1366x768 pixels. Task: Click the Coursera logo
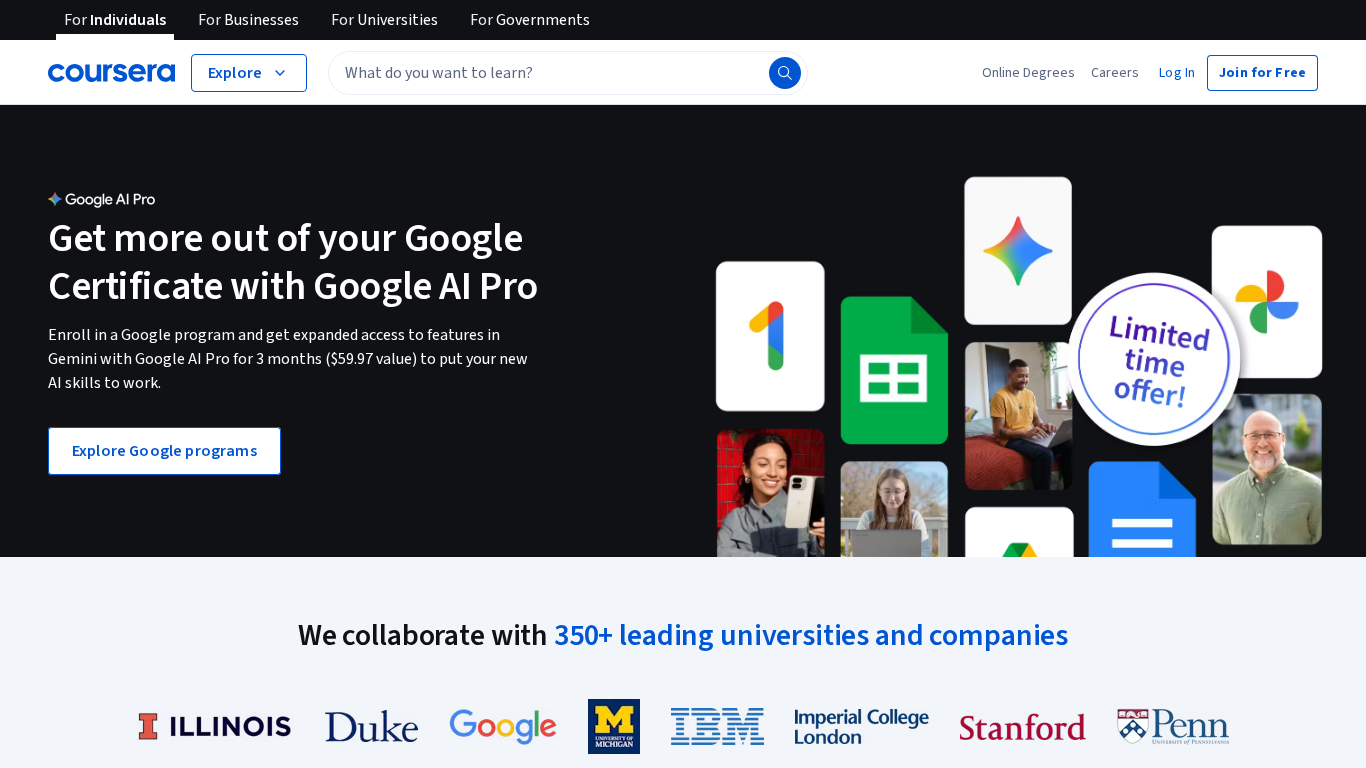tap(111, 72)
